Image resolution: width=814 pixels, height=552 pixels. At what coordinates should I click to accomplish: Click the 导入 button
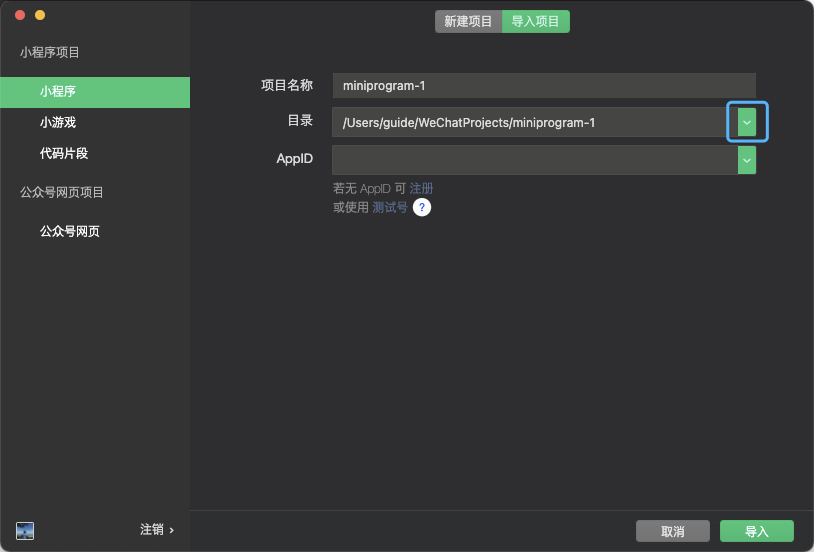(757, 531)
